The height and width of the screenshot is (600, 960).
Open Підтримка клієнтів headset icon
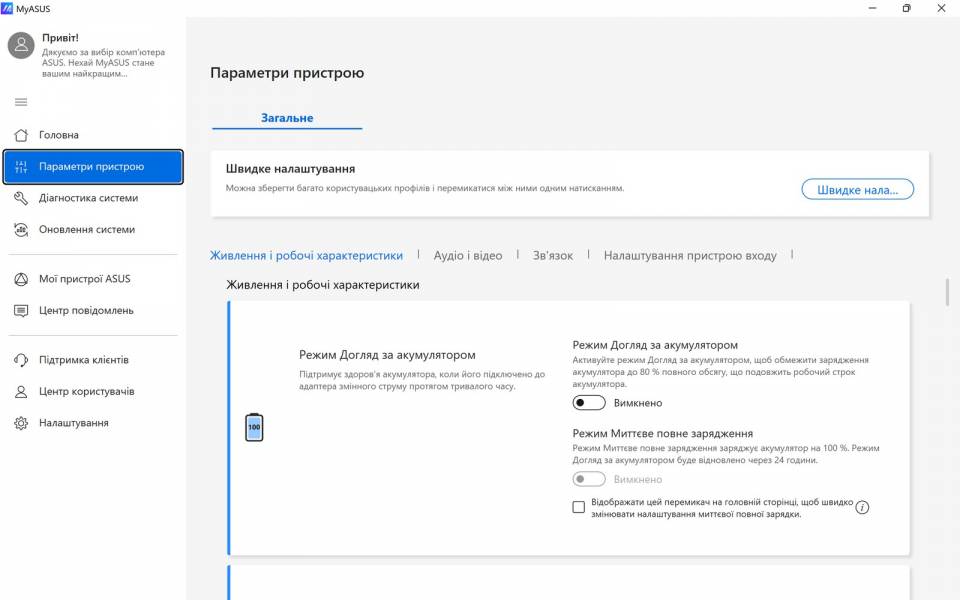point(21,360)
